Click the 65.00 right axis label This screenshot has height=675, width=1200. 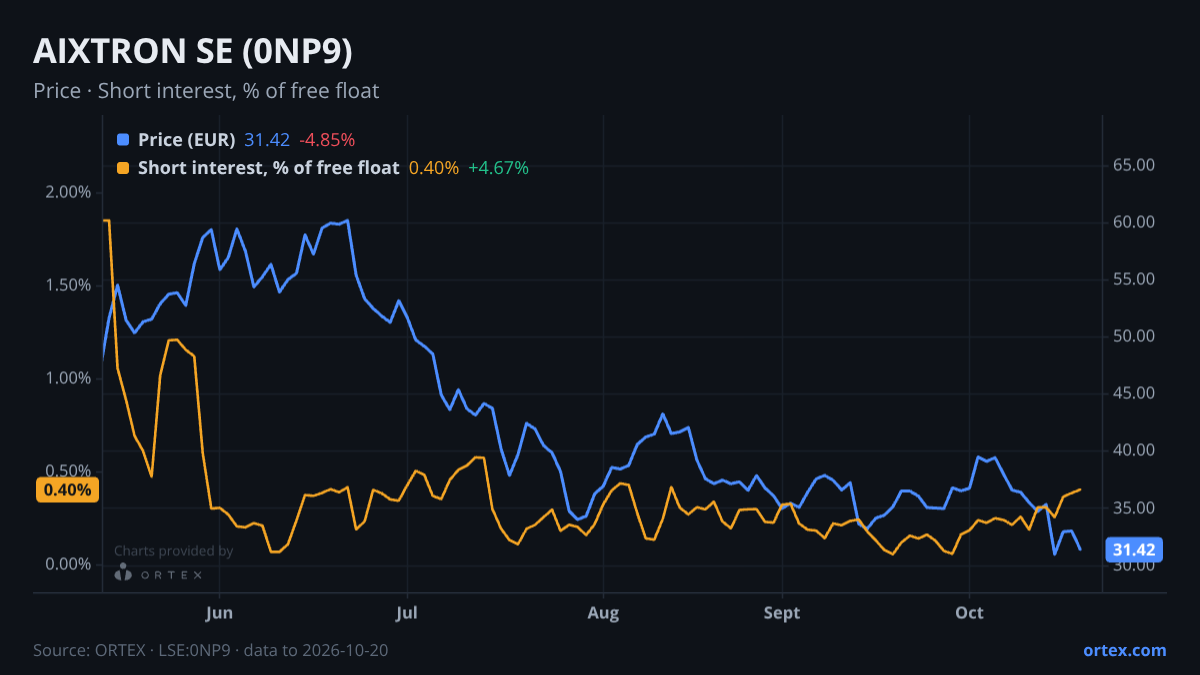[x=1134, y=165]
